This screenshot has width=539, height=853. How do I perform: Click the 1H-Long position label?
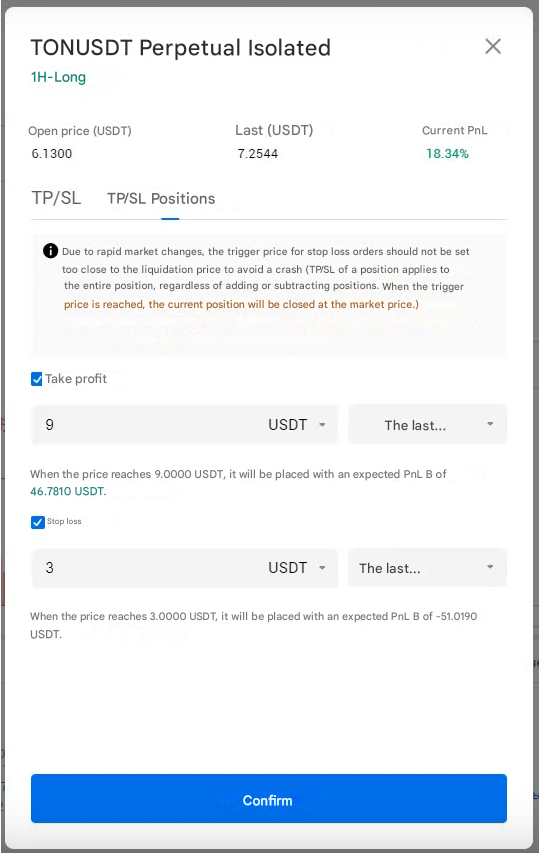[58, 77]
